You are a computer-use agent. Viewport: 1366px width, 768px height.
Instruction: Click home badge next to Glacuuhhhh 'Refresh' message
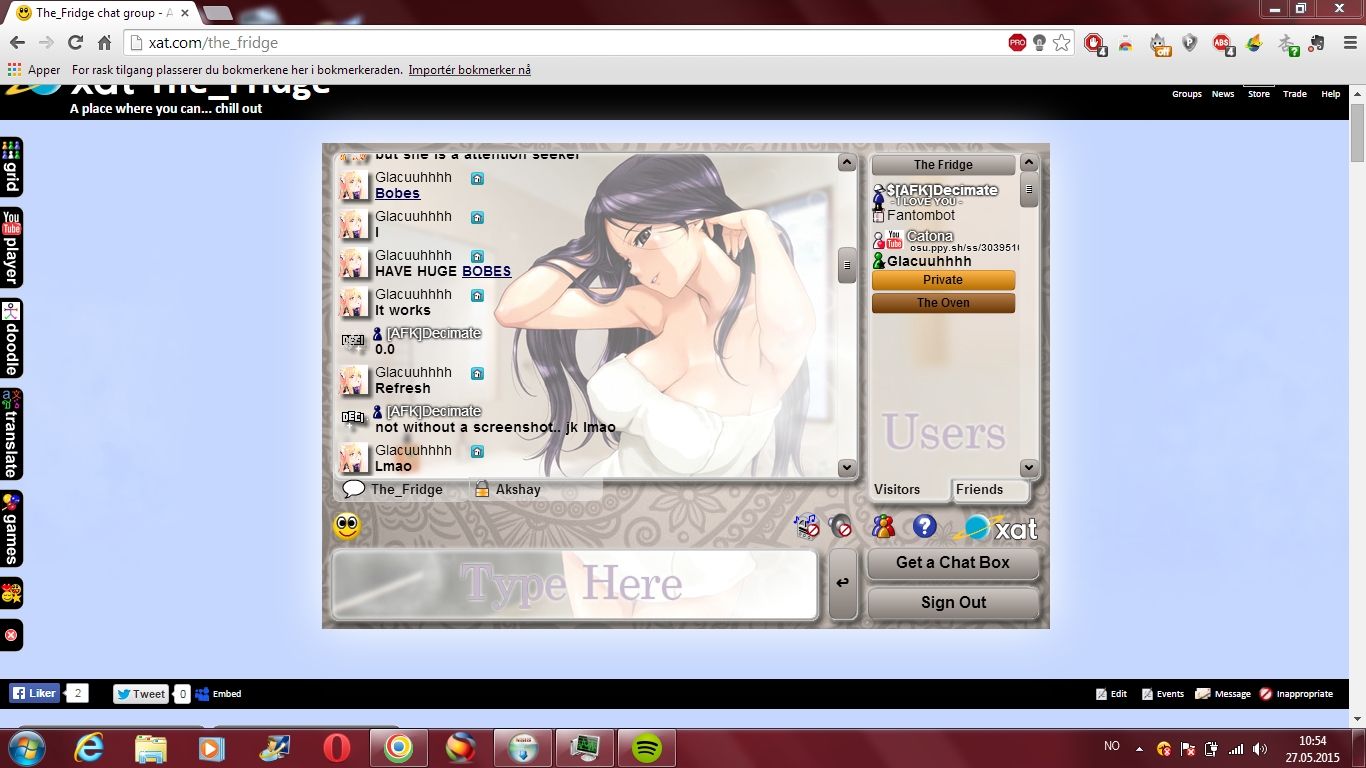[477, 374]
